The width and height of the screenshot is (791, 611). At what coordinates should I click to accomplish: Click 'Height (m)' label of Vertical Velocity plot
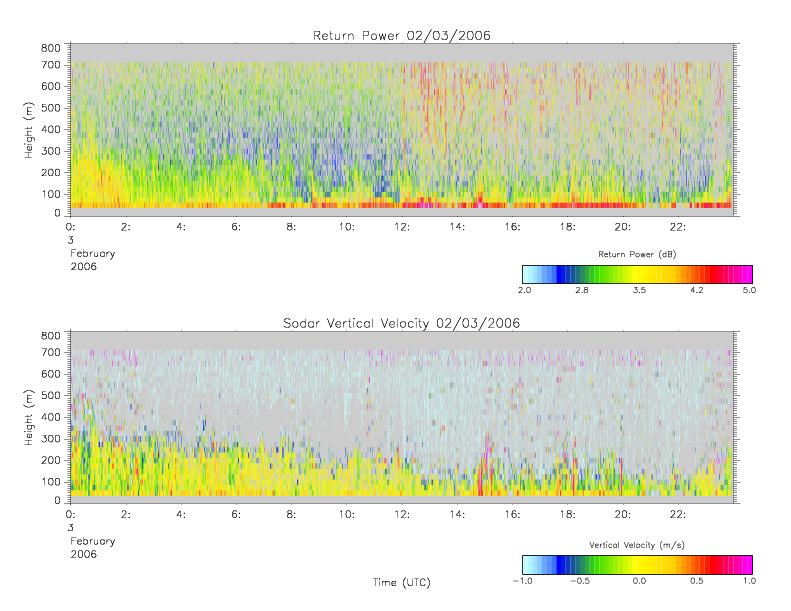click(28, 417)
